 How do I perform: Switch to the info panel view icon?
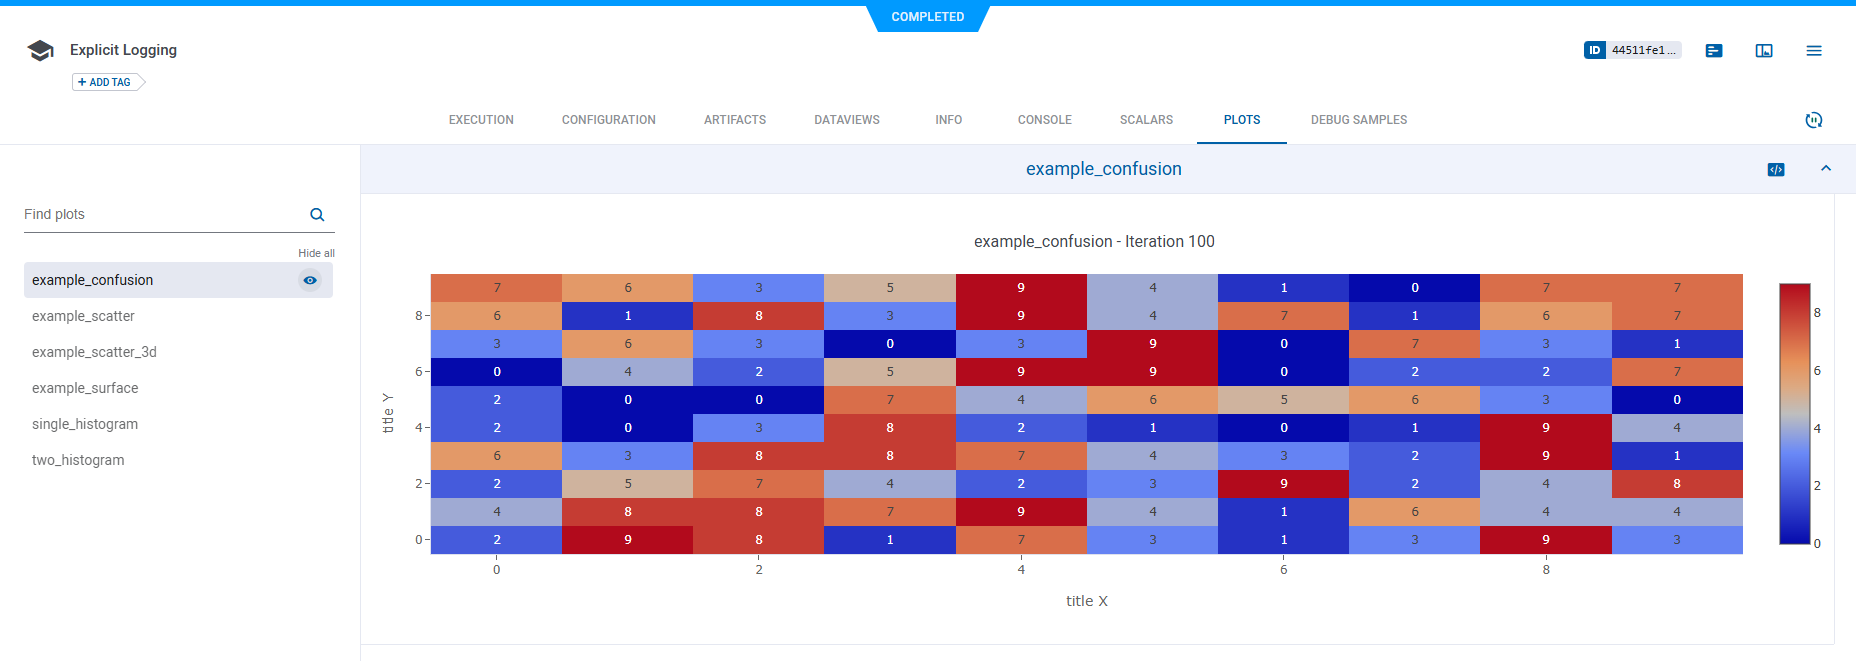[x=1764, y=51]
